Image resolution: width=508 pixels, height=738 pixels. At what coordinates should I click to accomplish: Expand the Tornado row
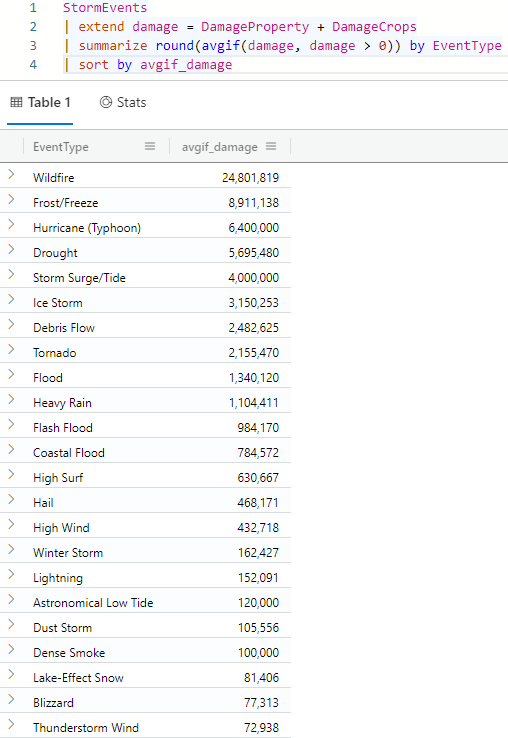pos(11,349)
